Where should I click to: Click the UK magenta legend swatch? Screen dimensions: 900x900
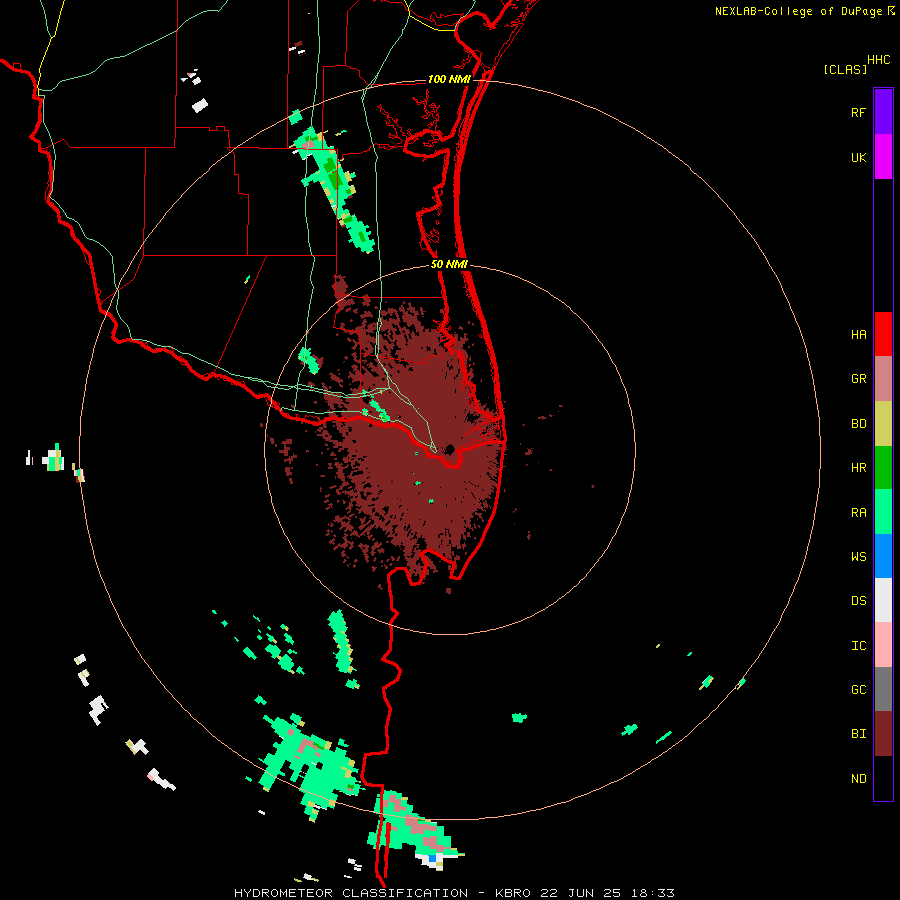point(883,157)
